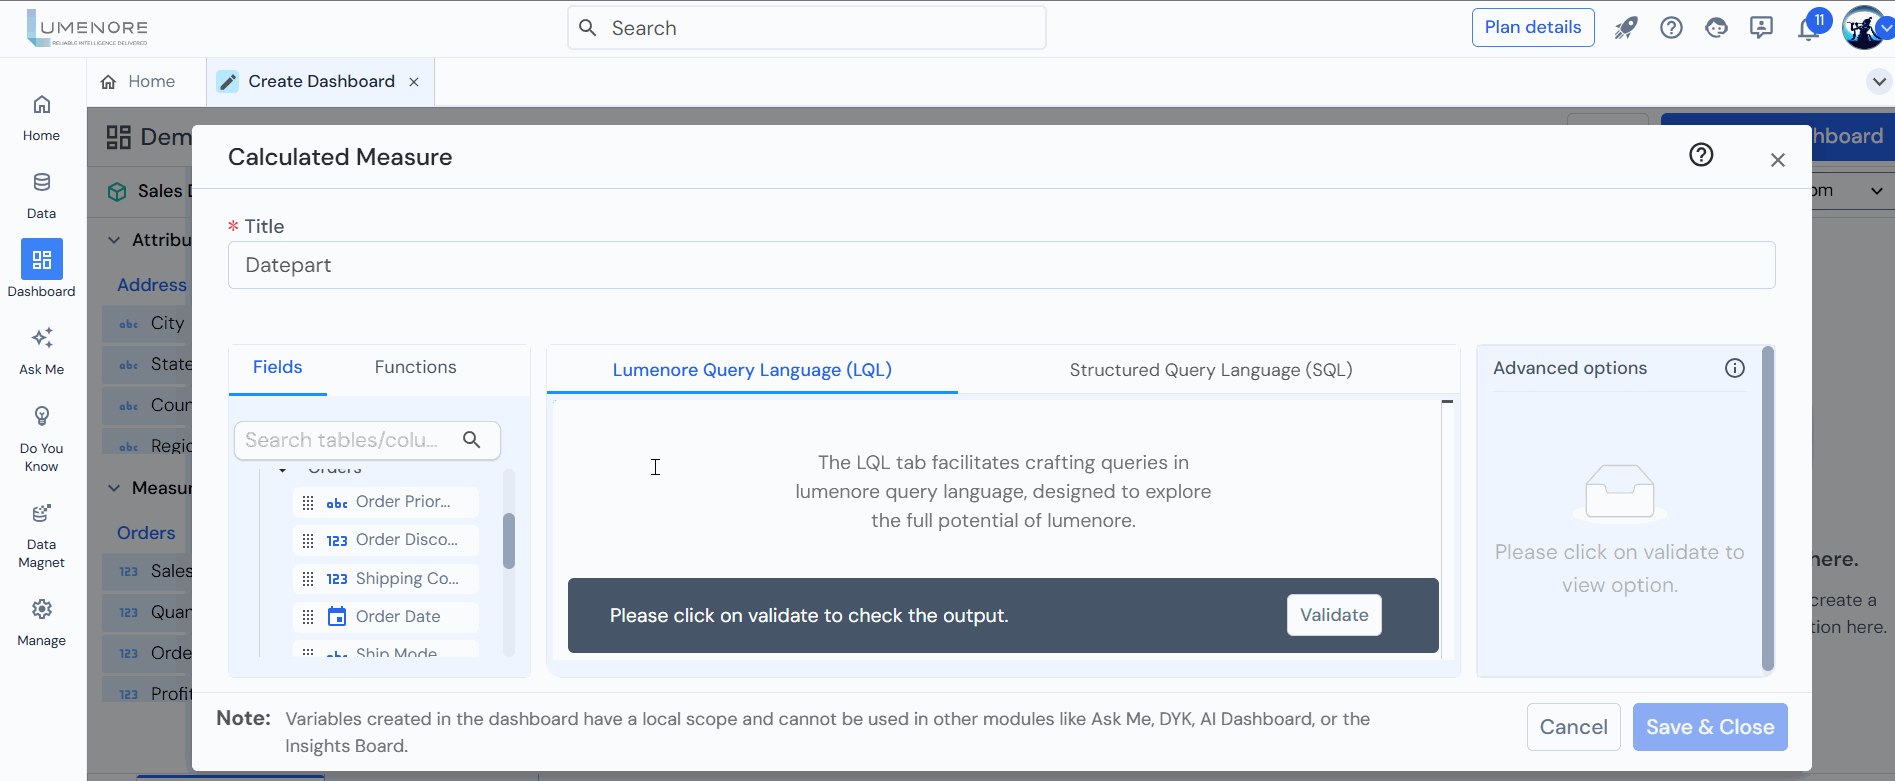Viewport: 1895px width, 781px height.
Task: Click the Advanced options info icon
Action: (x=1735, y=368)
